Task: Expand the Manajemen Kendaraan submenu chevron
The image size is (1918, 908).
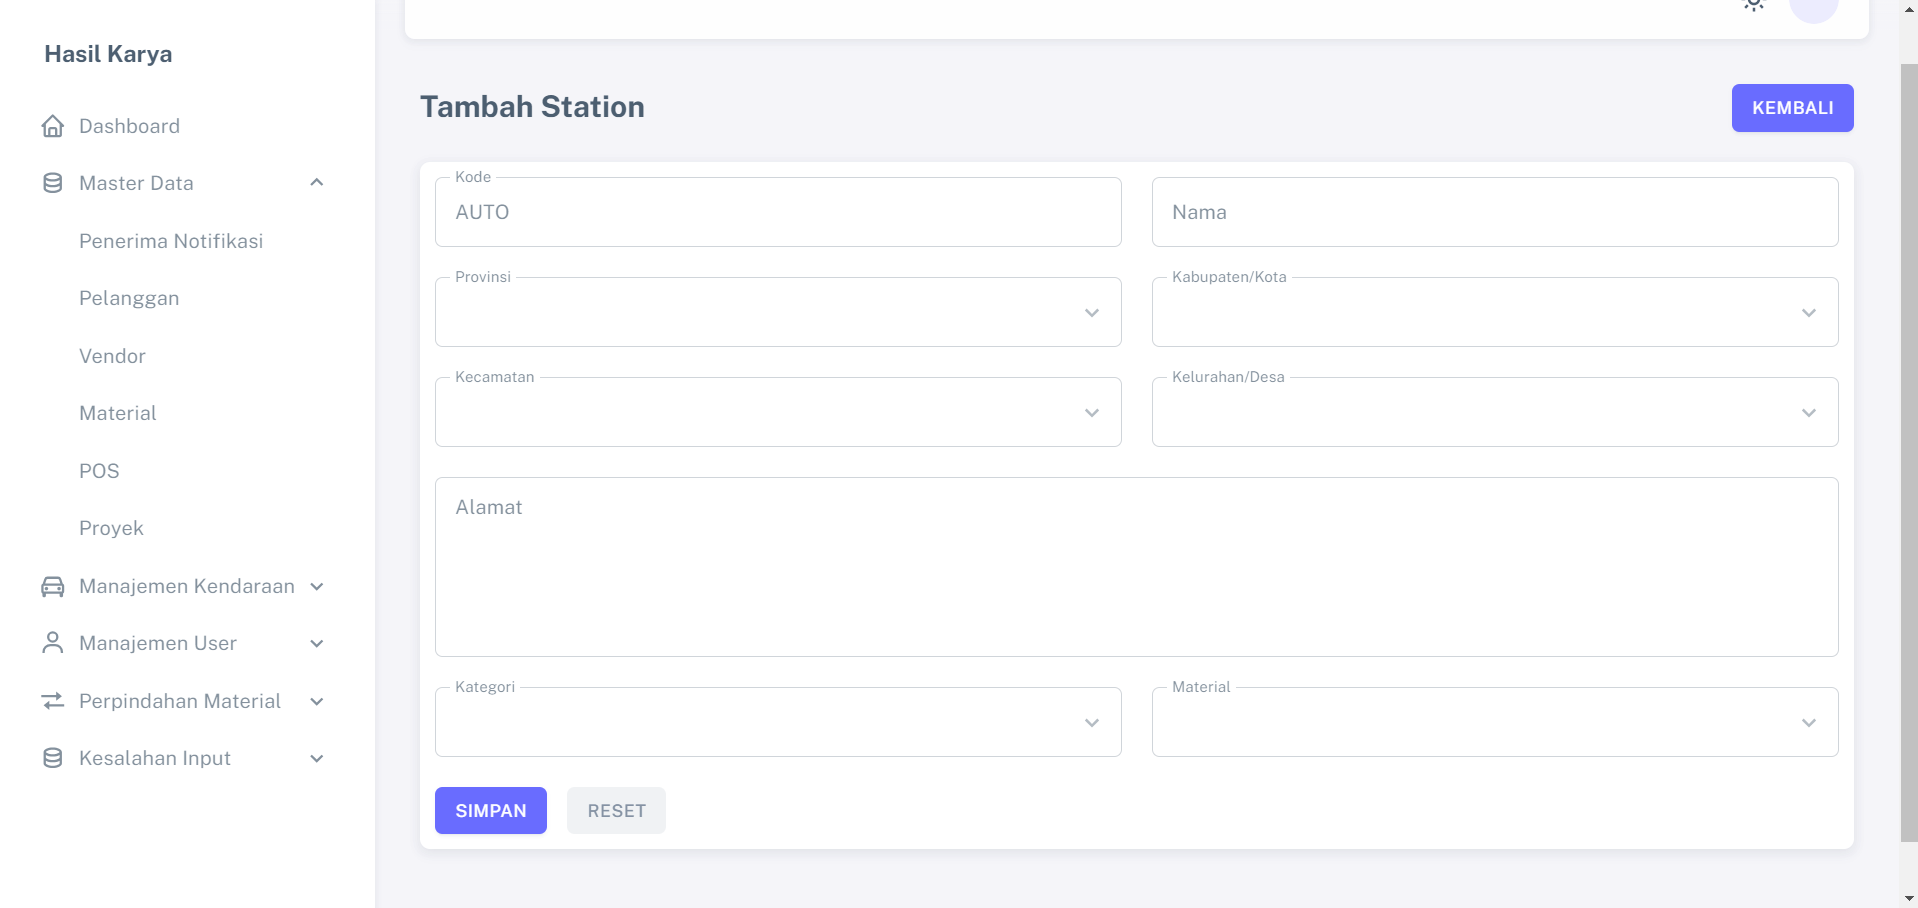Action: [317, 587]
